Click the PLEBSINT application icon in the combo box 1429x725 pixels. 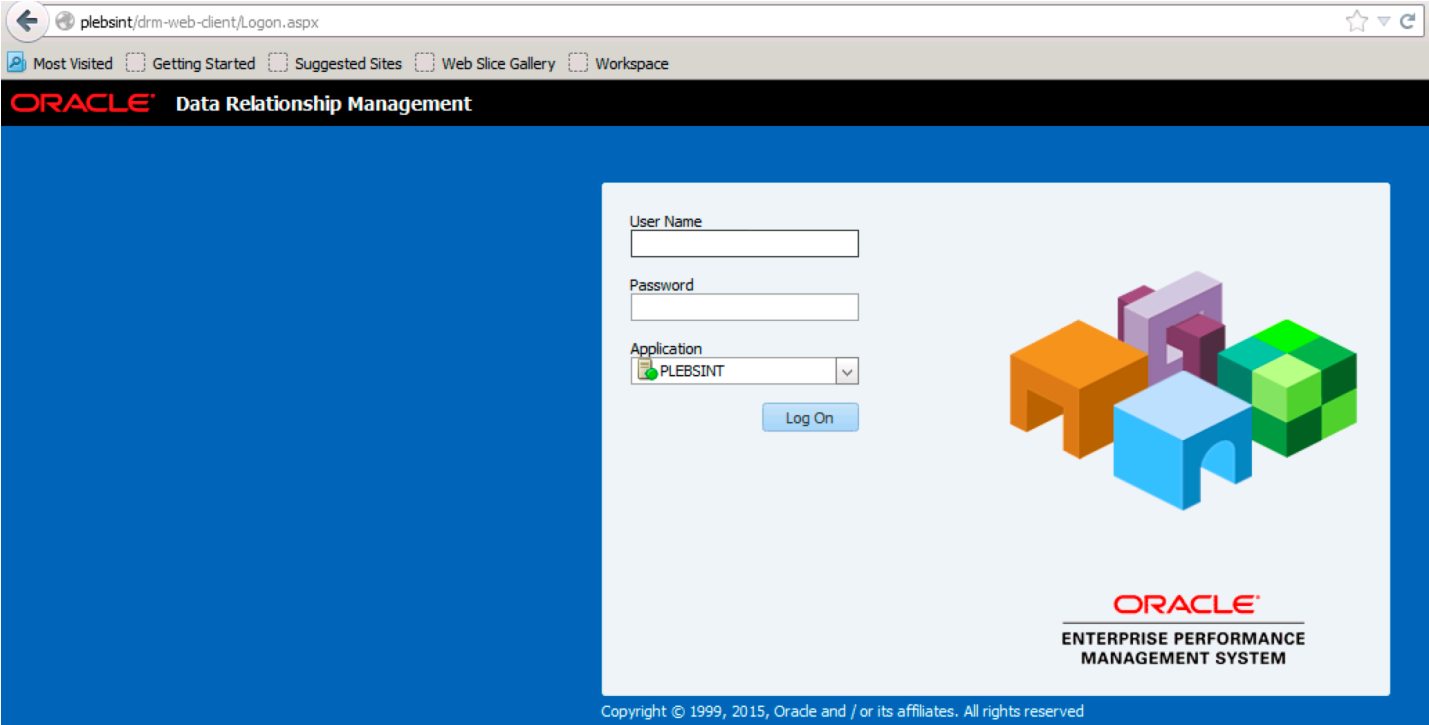point(646,370)
